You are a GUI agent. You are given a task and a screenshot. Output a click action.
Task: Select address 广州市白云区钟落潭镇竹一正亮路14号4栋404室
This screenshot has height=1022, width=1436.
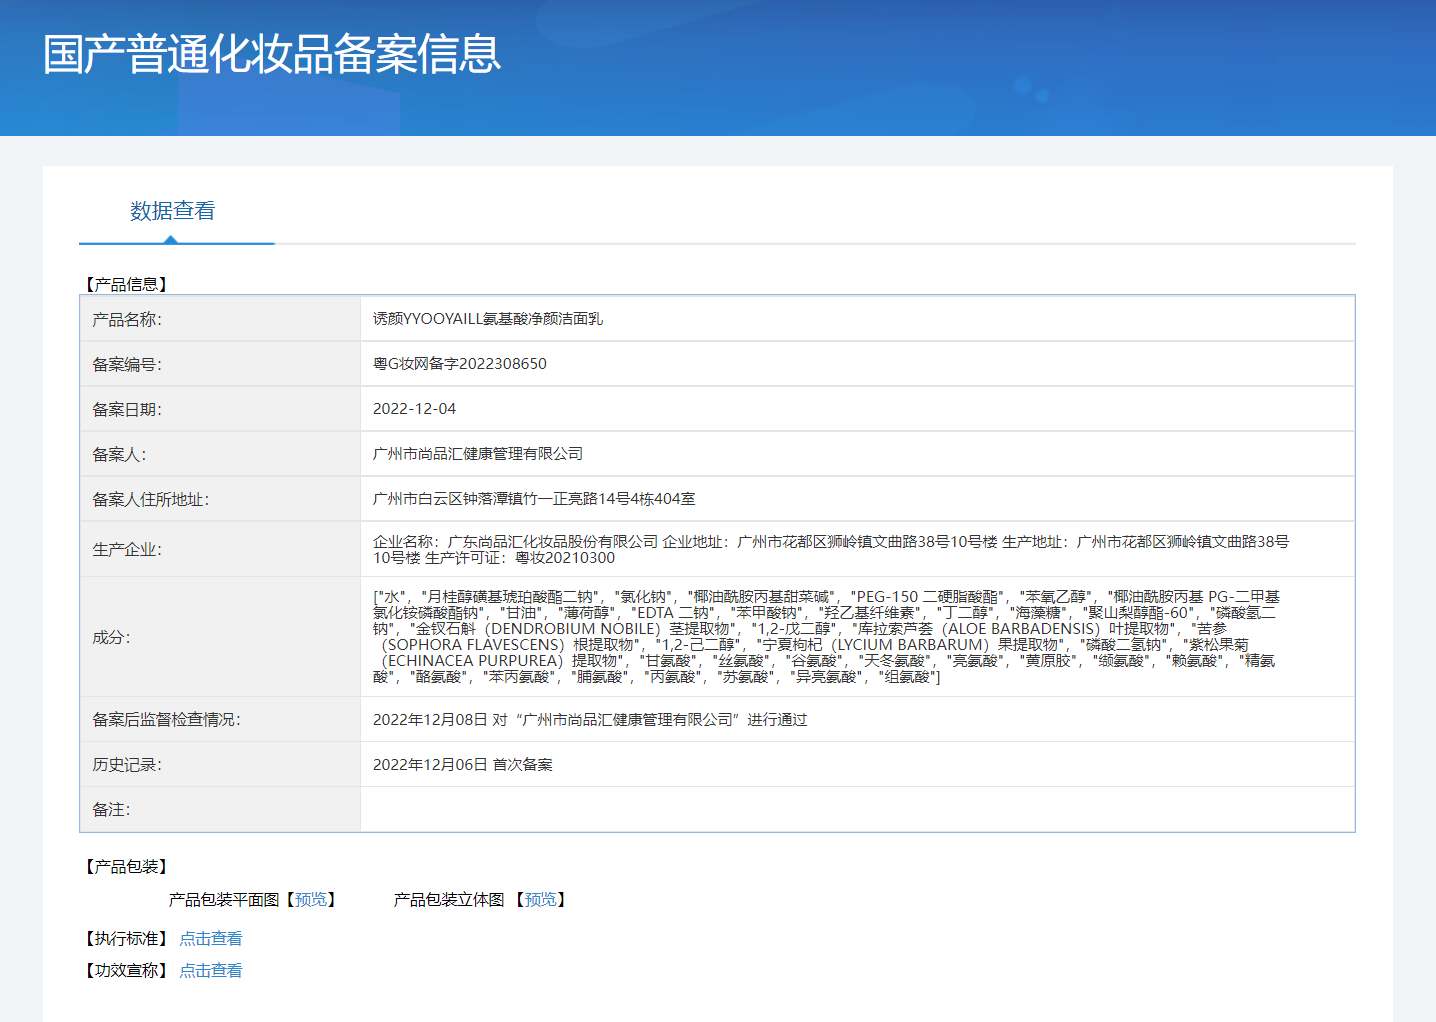click(534, 499)
